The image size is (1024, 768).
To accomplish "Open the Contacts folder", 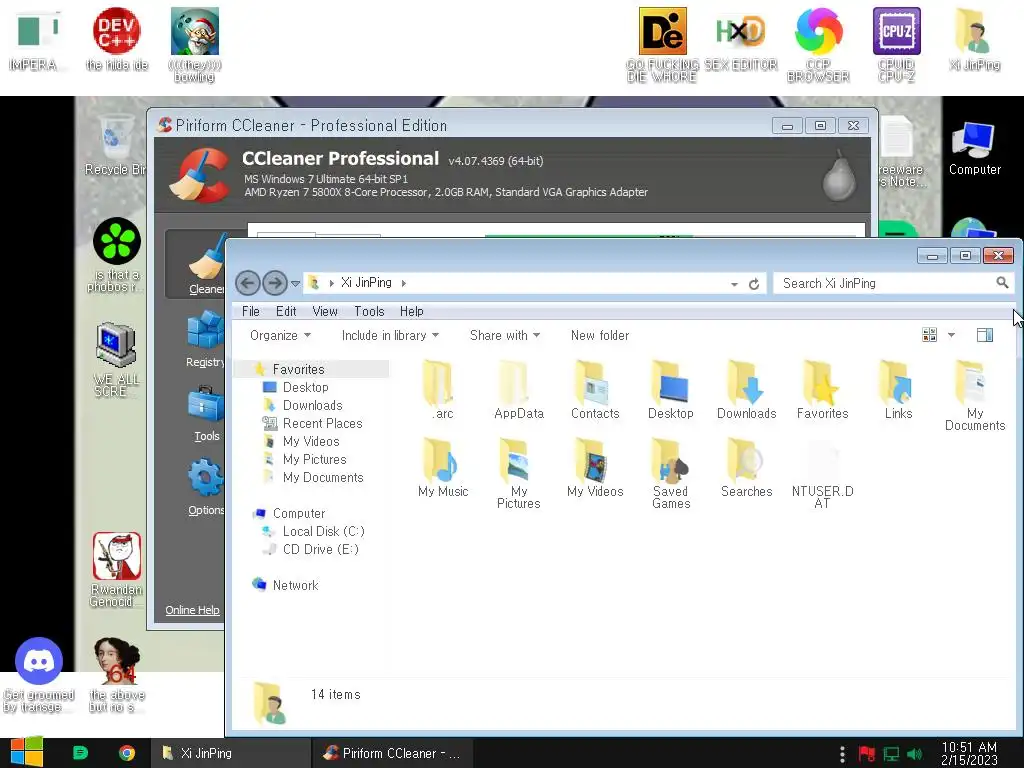I will coord(594,389).
